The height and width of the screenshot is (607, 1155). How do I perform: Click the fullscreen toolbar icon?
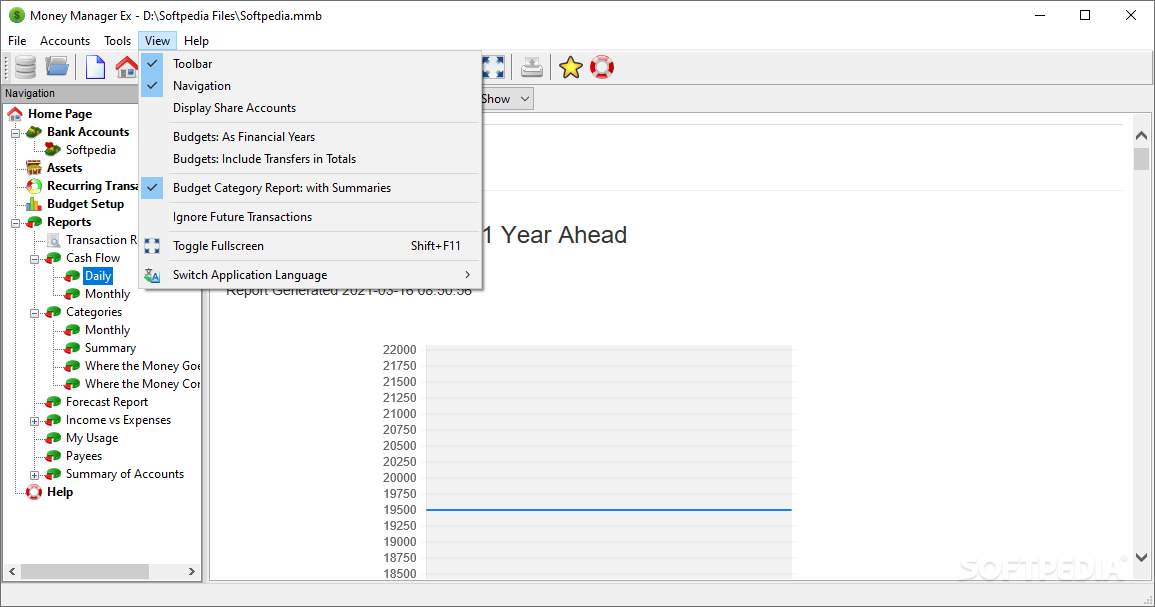coord(494,67)
